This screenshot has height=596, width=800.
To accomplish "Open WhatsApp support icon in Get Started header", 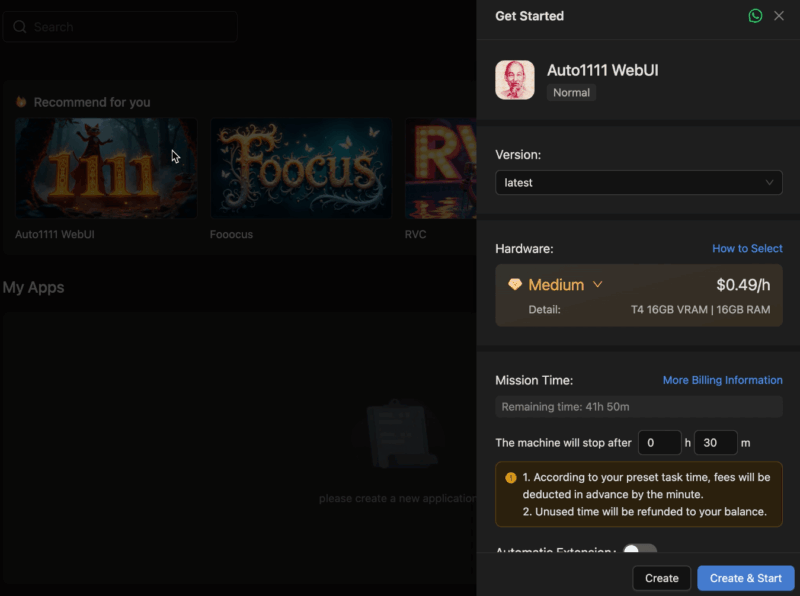I will click(x=755, y=16).
